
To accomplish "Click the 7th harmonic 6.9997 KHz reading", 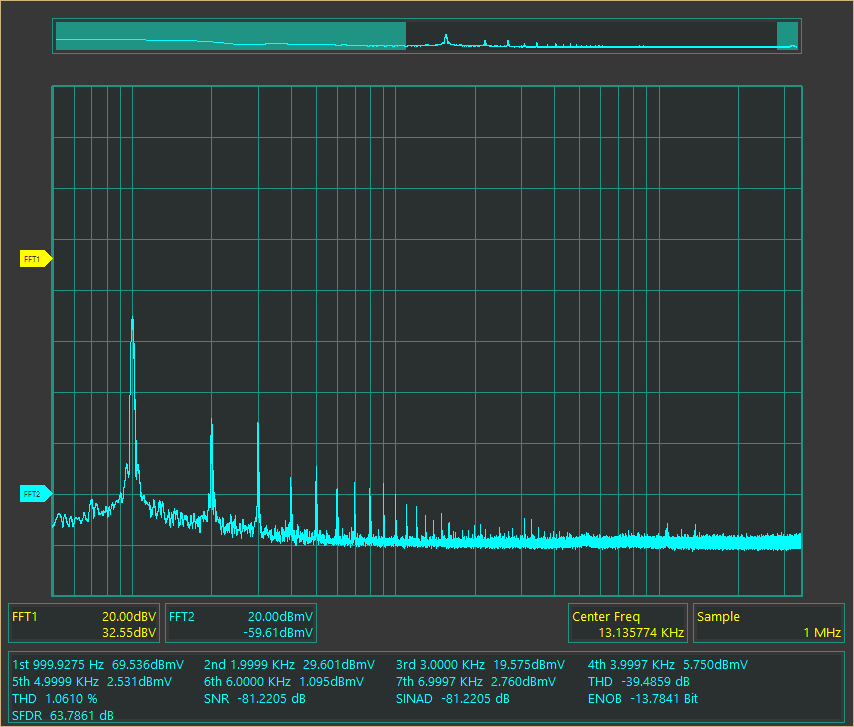I will (x=475, y=682).
